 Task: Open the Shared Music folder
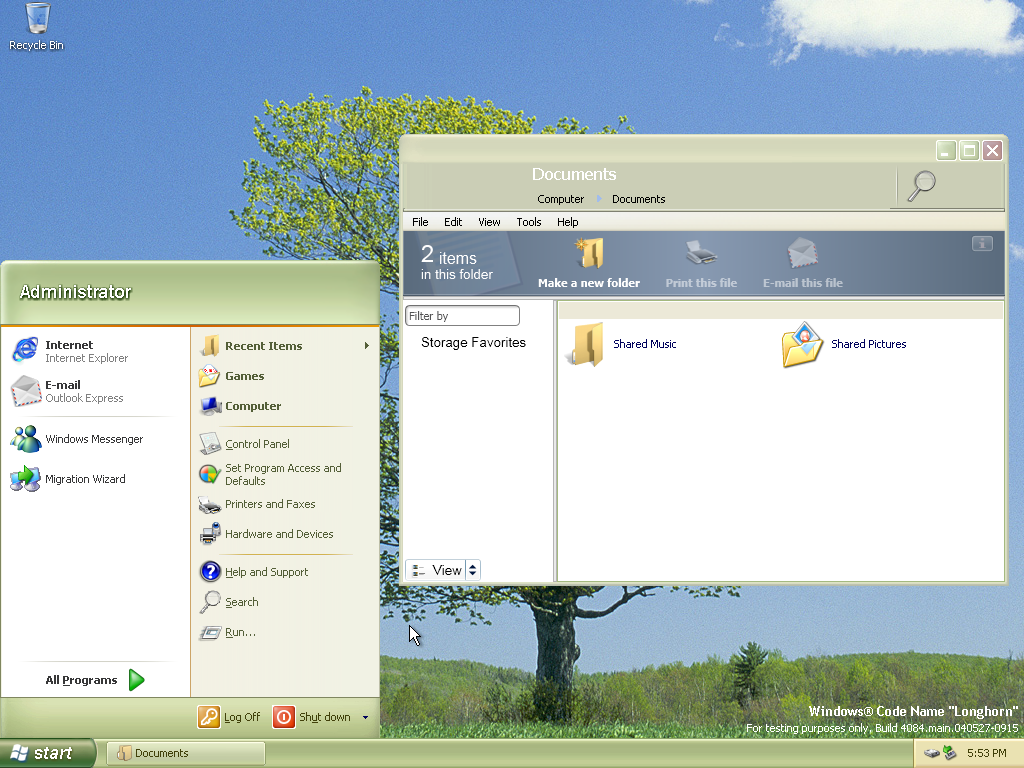tap(587, 344)
